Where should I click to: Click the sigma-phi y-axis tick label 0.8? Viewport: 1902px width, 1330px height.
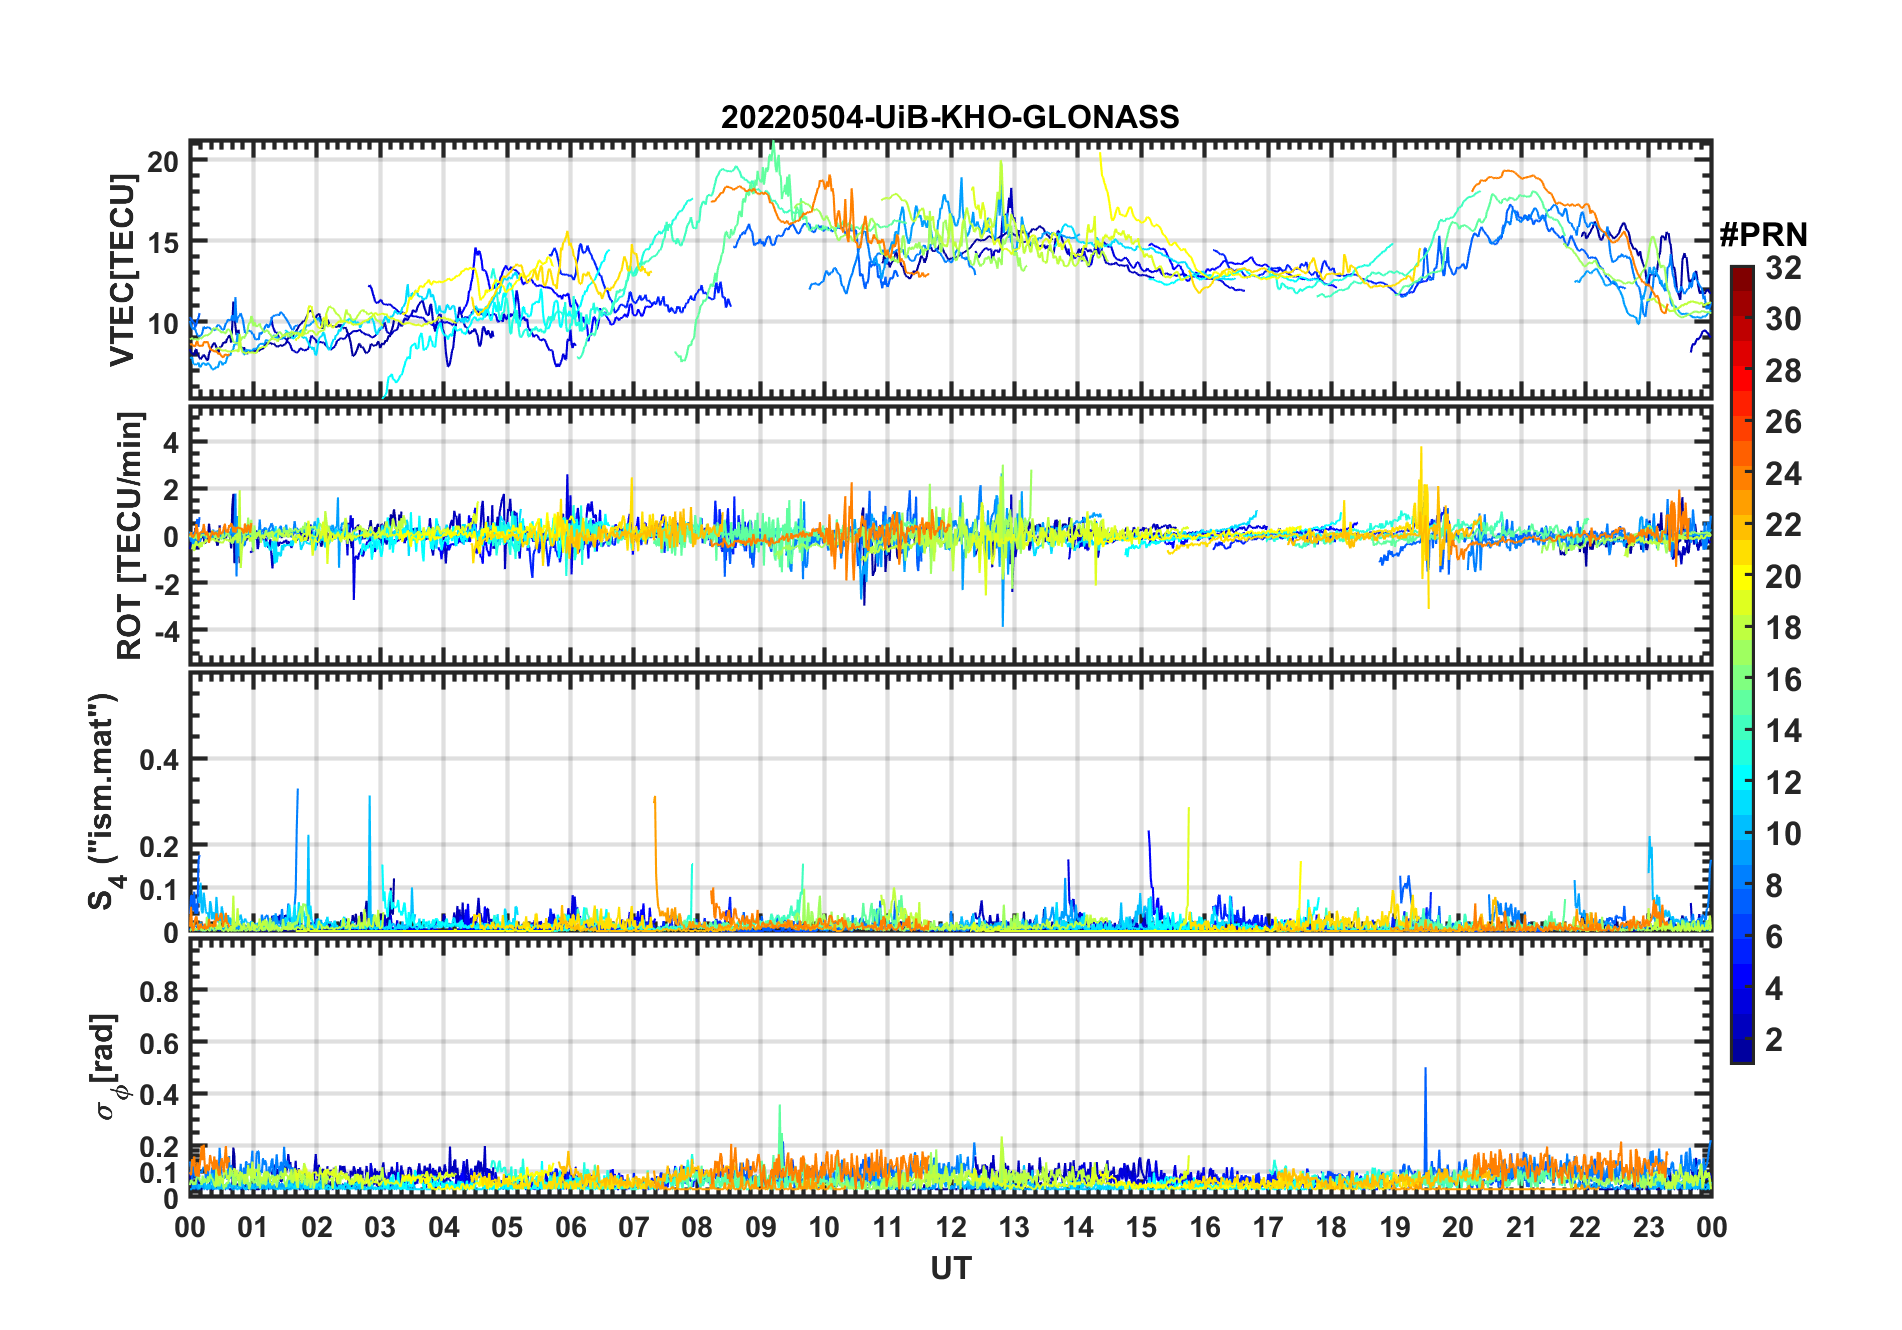[x=158, y=991]
